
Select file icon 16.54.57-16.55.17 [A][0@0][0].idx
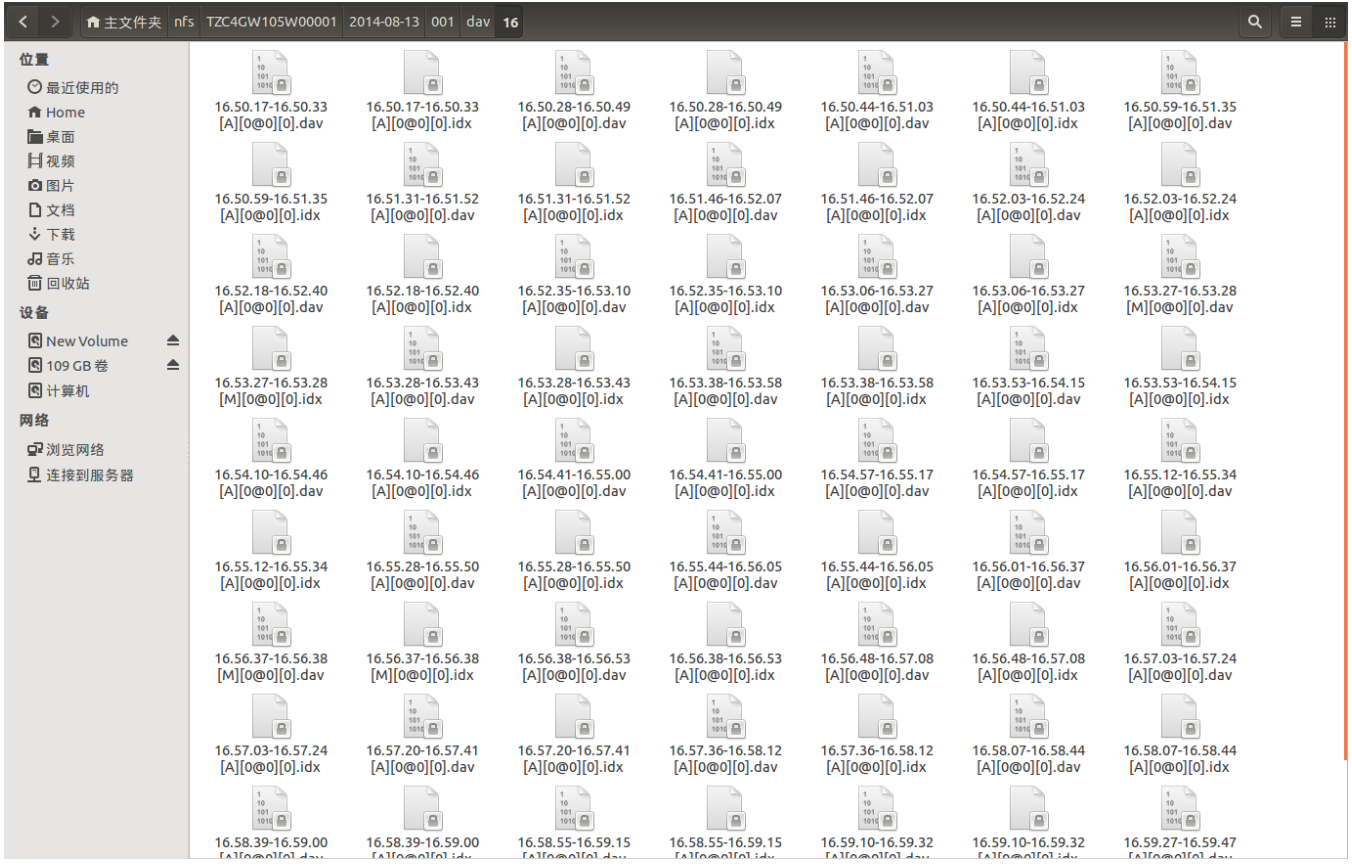[x=1028, y=441]
